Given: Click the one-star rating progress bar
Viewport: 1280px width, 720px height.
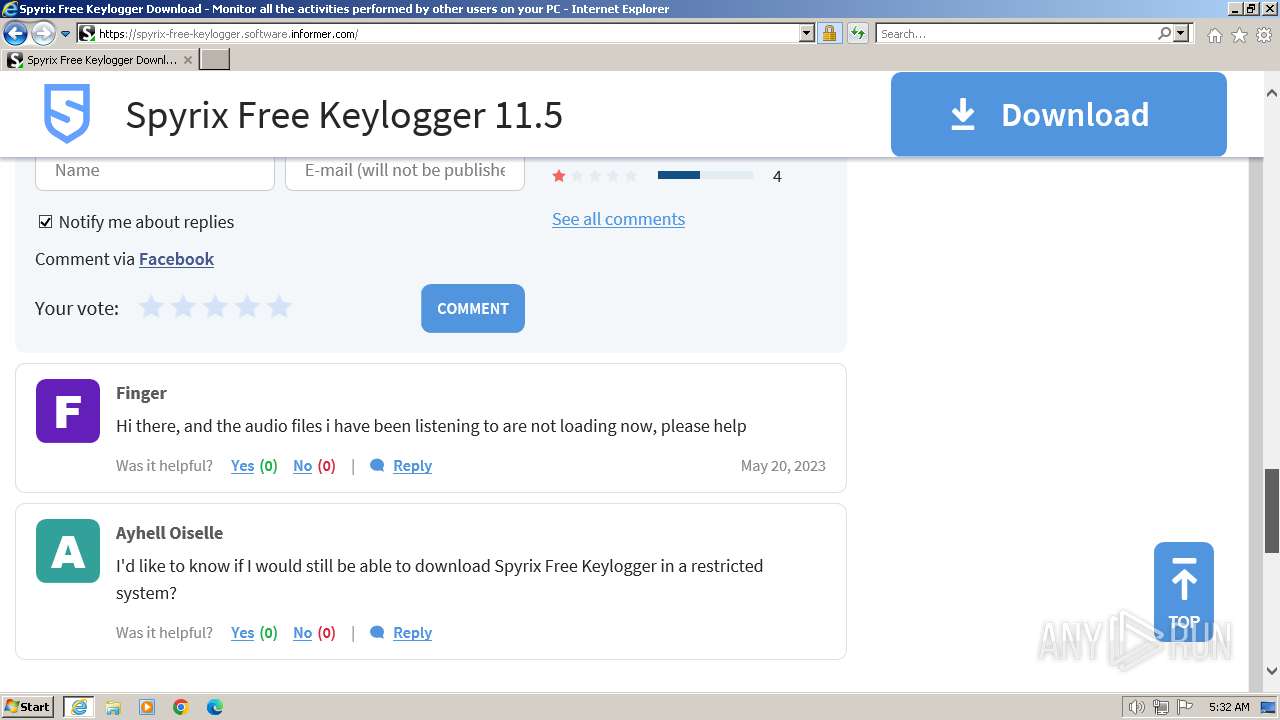Looking at the screenshot, I should [x=705, y=175].
